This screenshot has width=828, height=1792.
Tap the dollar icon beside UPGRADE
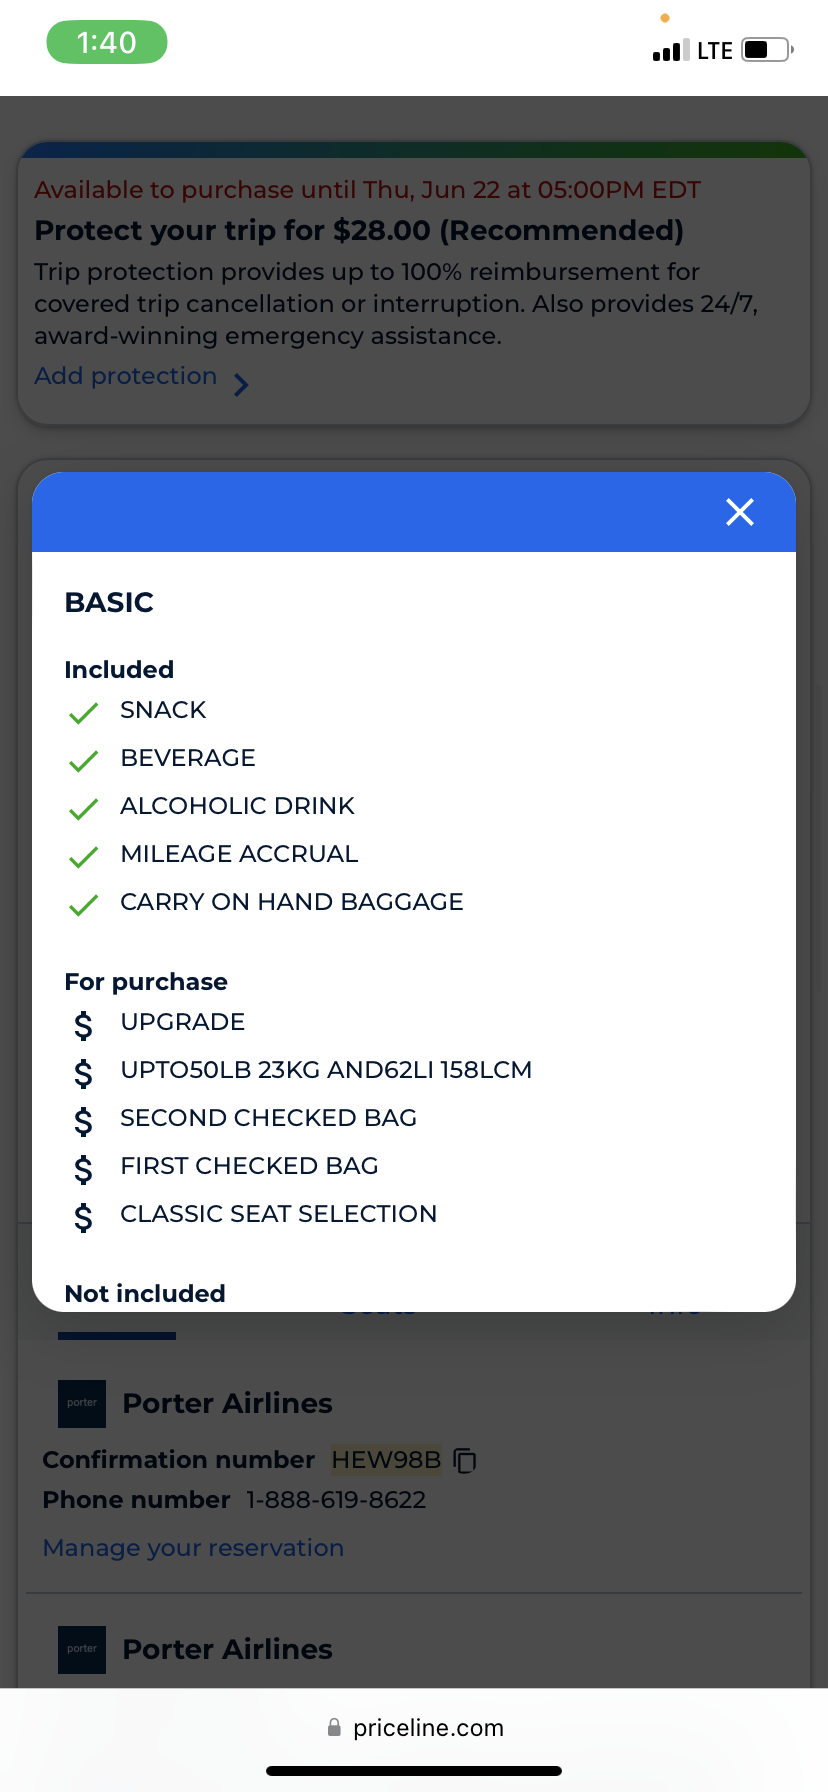pos(83,1024)
